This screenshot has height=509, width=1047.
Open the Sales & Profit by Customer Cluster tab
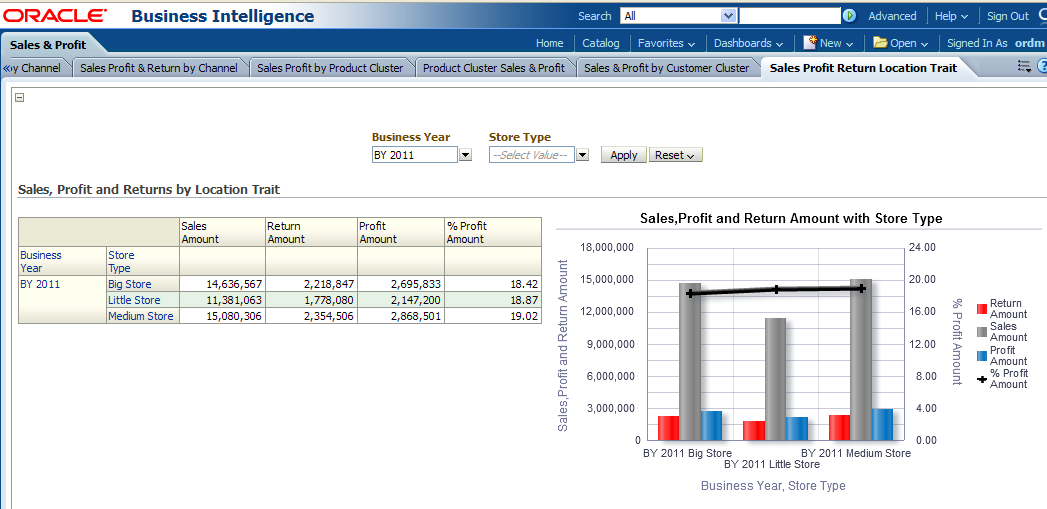tap(666, 68)
